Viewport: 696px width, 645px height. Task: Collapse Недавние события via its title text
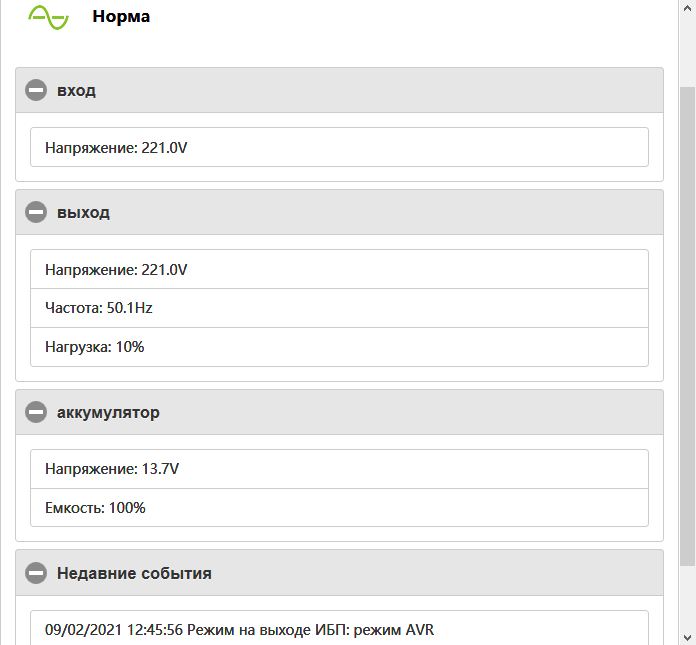134,573
